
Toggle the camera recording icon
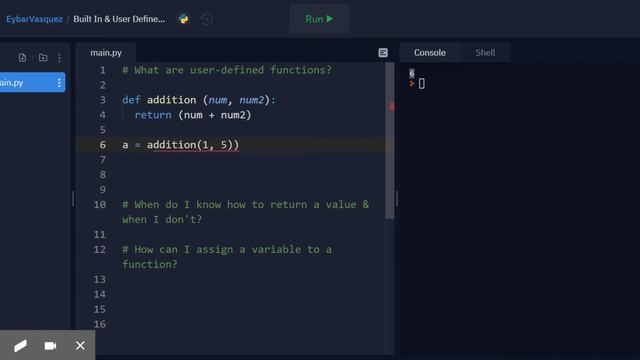tap(50, 346)
